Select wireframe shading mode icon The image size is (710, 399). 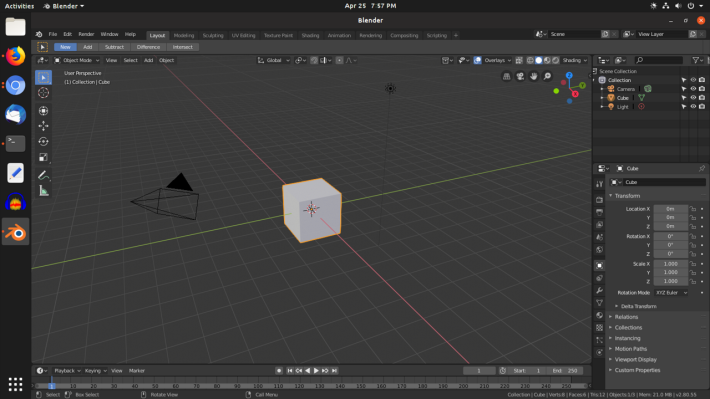[x=530, y=60]
